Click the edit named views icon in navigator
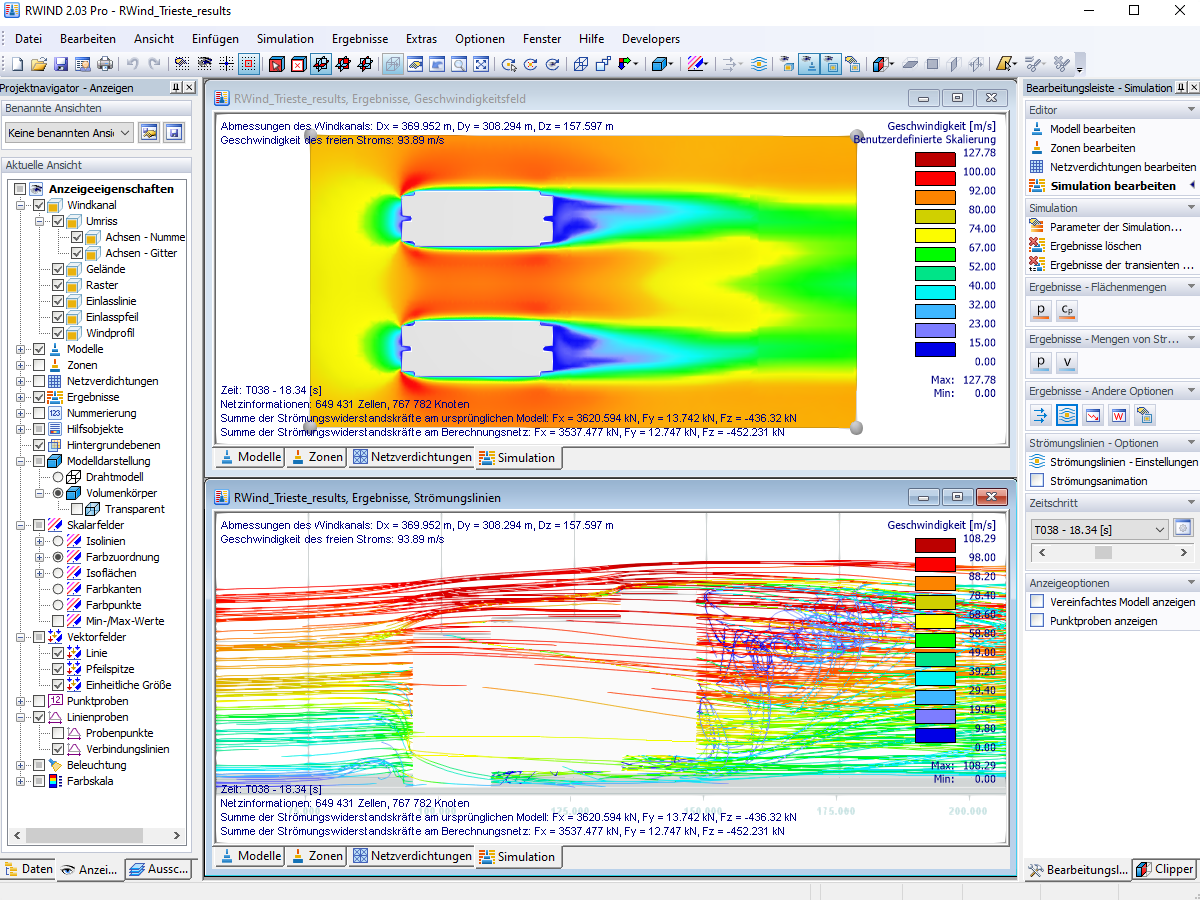The image size is (1200, 900). [x=148, y=132]
